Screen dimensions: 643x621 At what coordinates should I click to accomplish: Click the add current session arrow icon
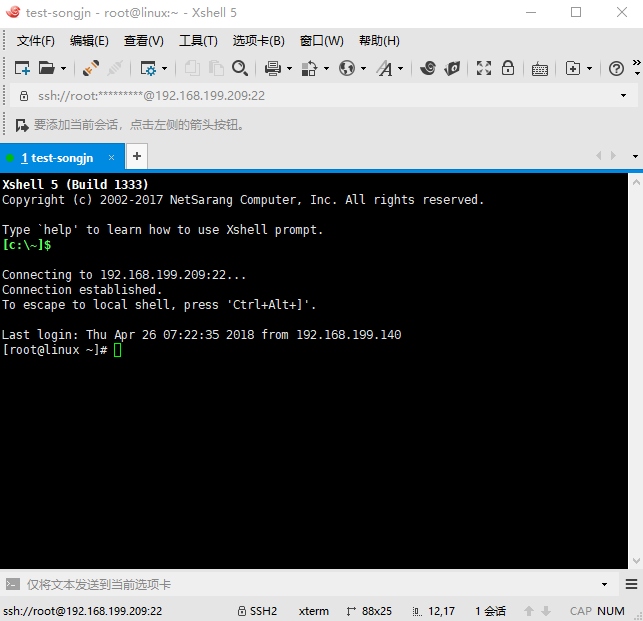22,125
